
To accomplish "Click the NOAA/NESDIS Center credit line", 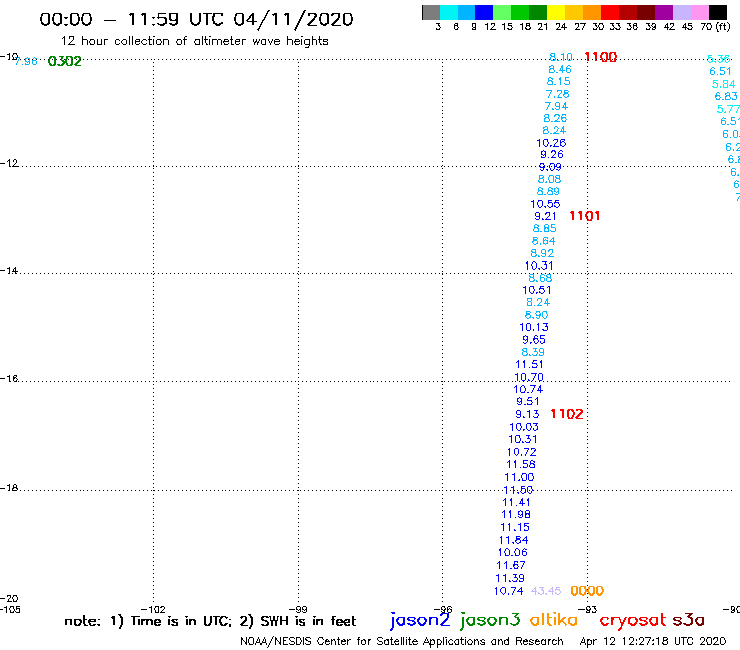I will [x=402, y=642].
